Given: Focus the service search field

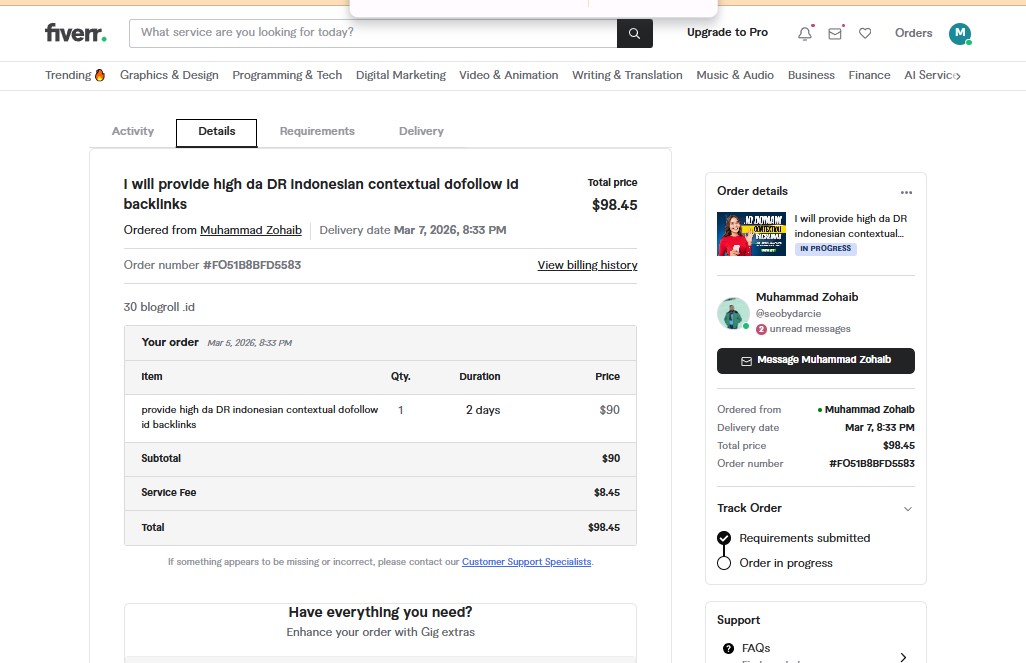Looking at the screenshot, I should click(372, 33).
